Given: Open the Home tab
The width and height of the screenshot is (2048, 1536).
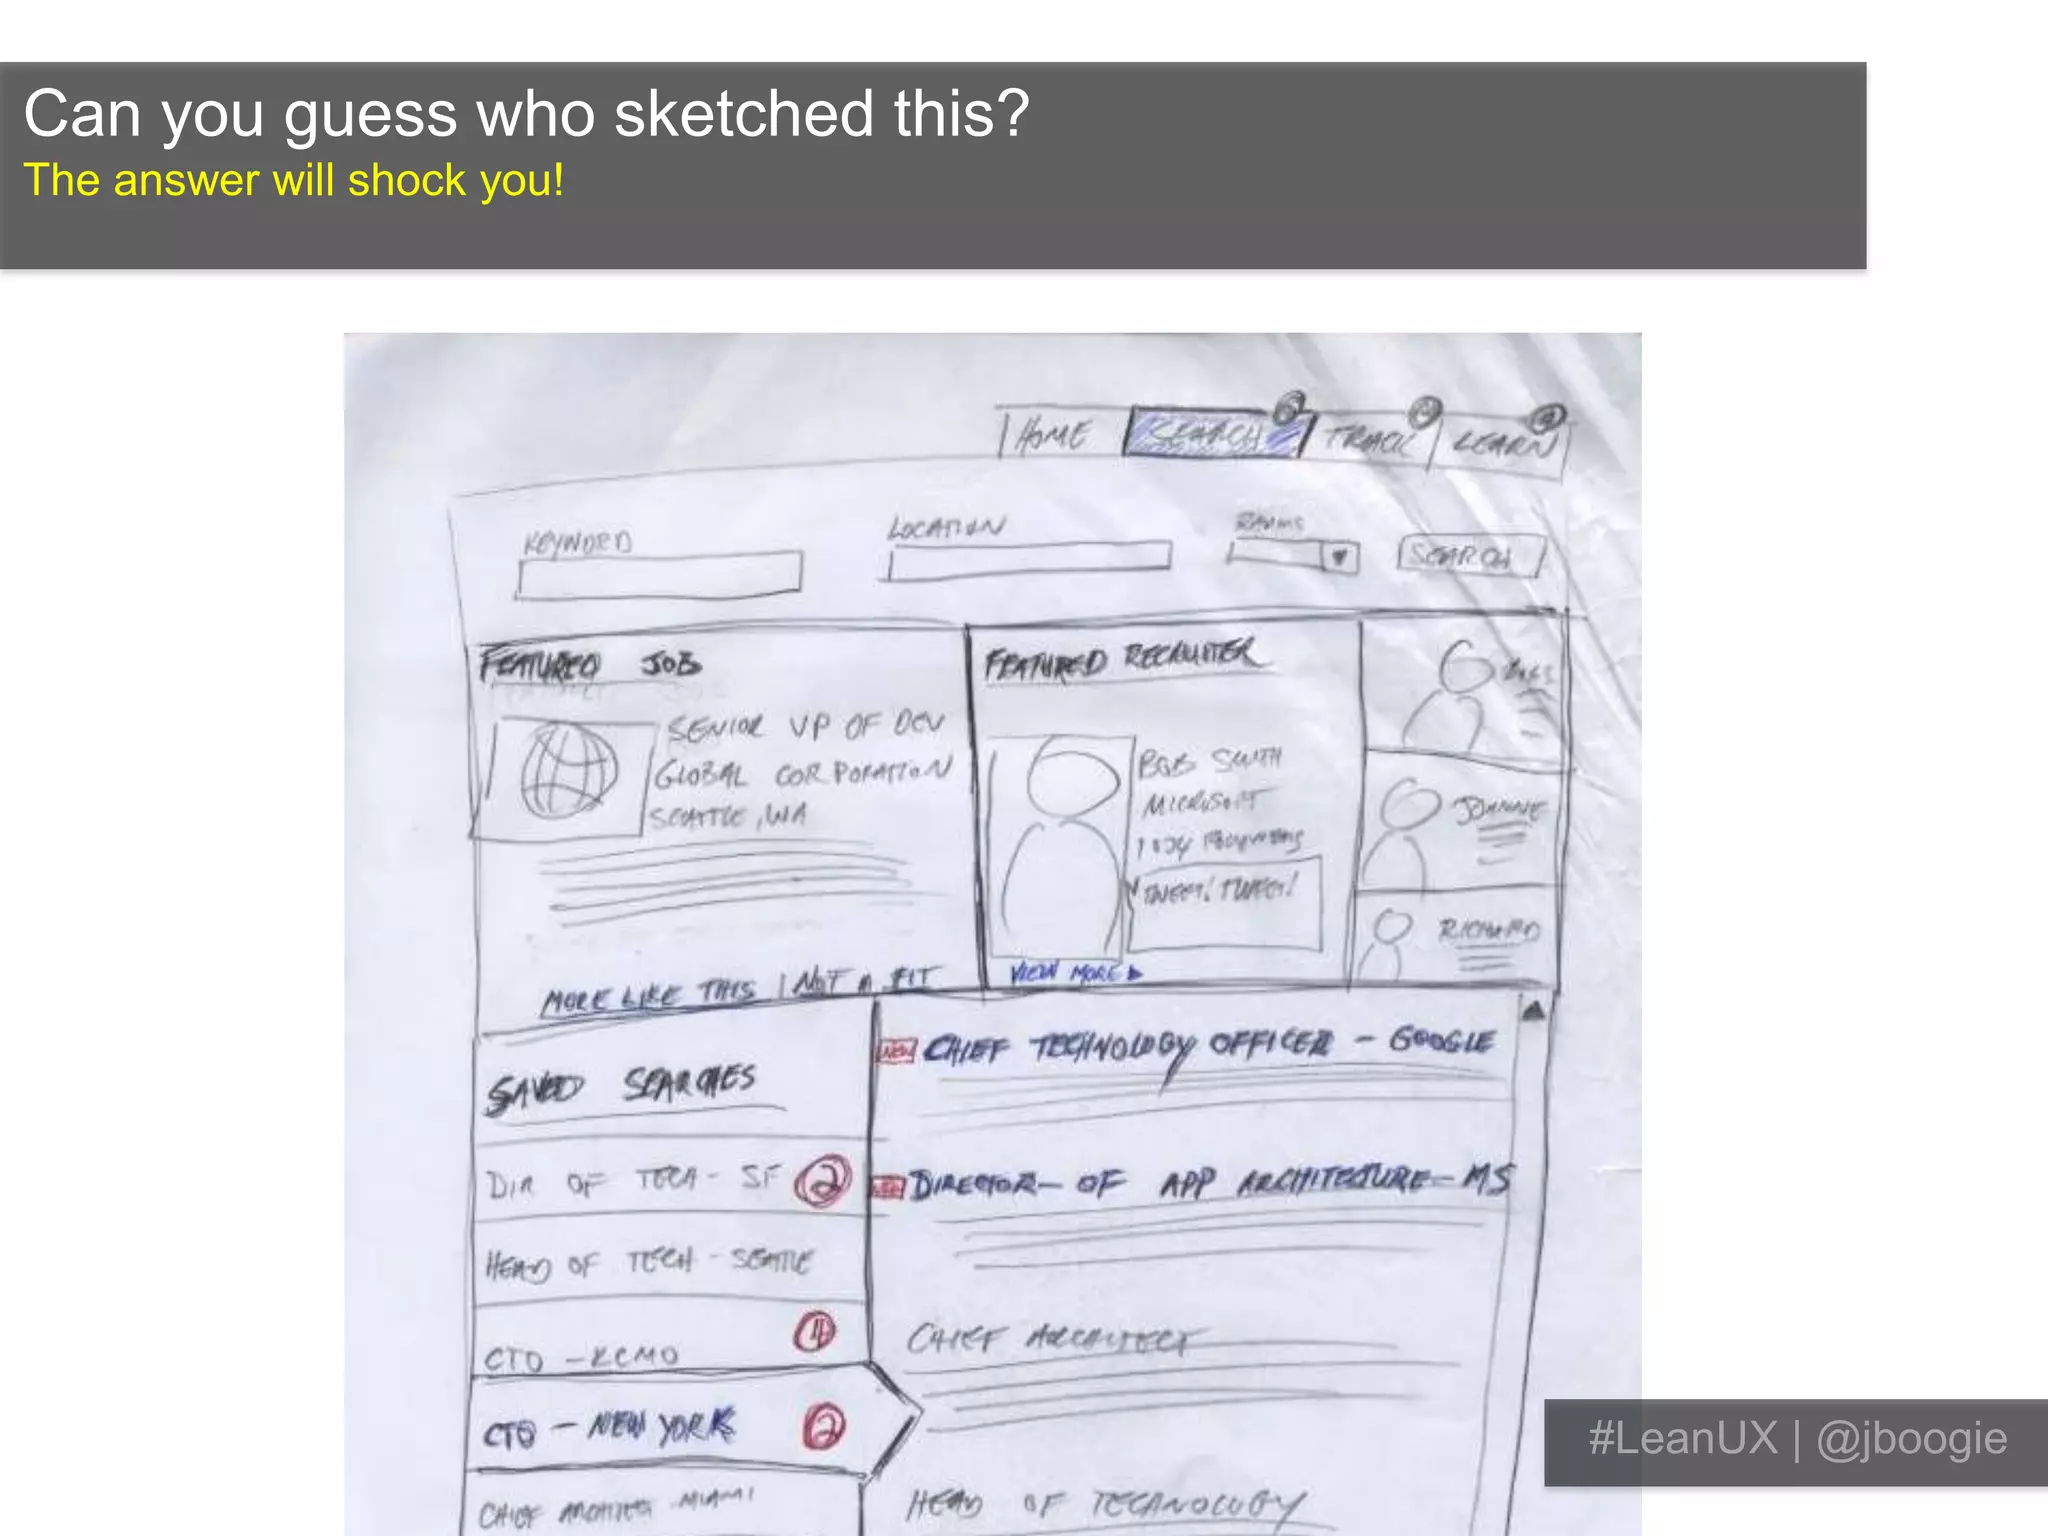Looking at the screenshot, I should [x=1052, y=436].
